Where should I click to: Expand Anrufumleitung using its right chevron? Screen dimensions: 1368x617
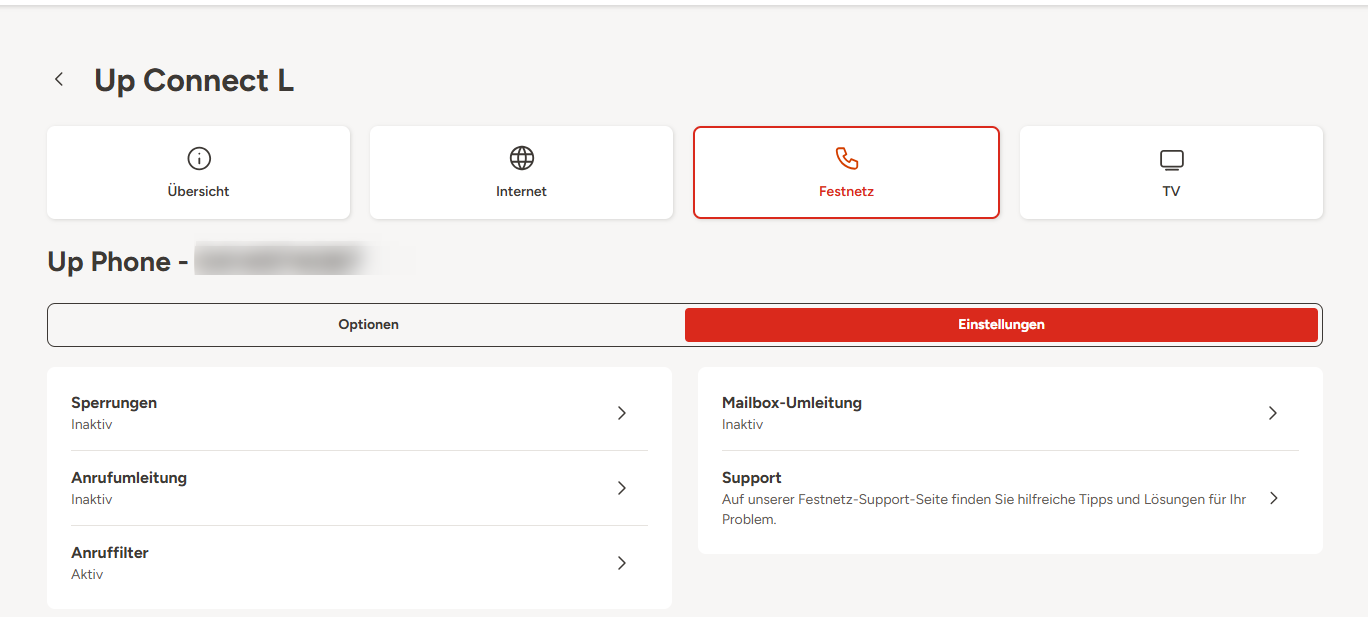click(x=621, y=488)
